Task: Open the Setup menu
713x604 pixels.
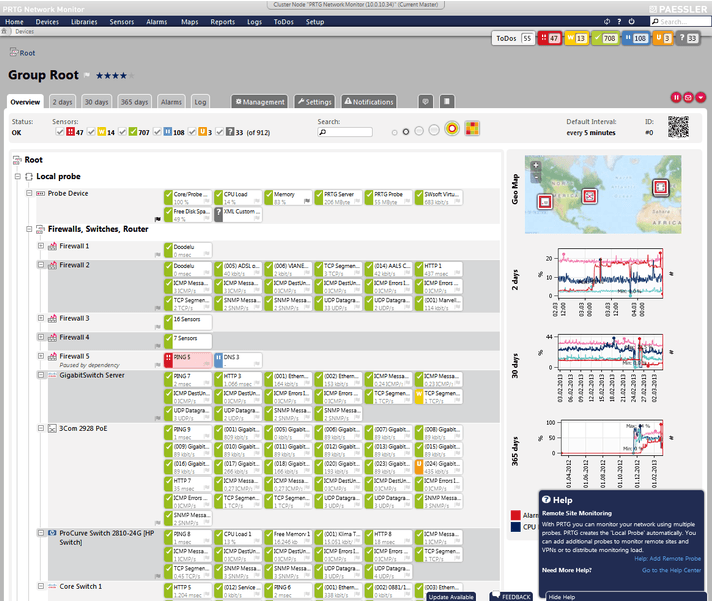Action: 315,22
